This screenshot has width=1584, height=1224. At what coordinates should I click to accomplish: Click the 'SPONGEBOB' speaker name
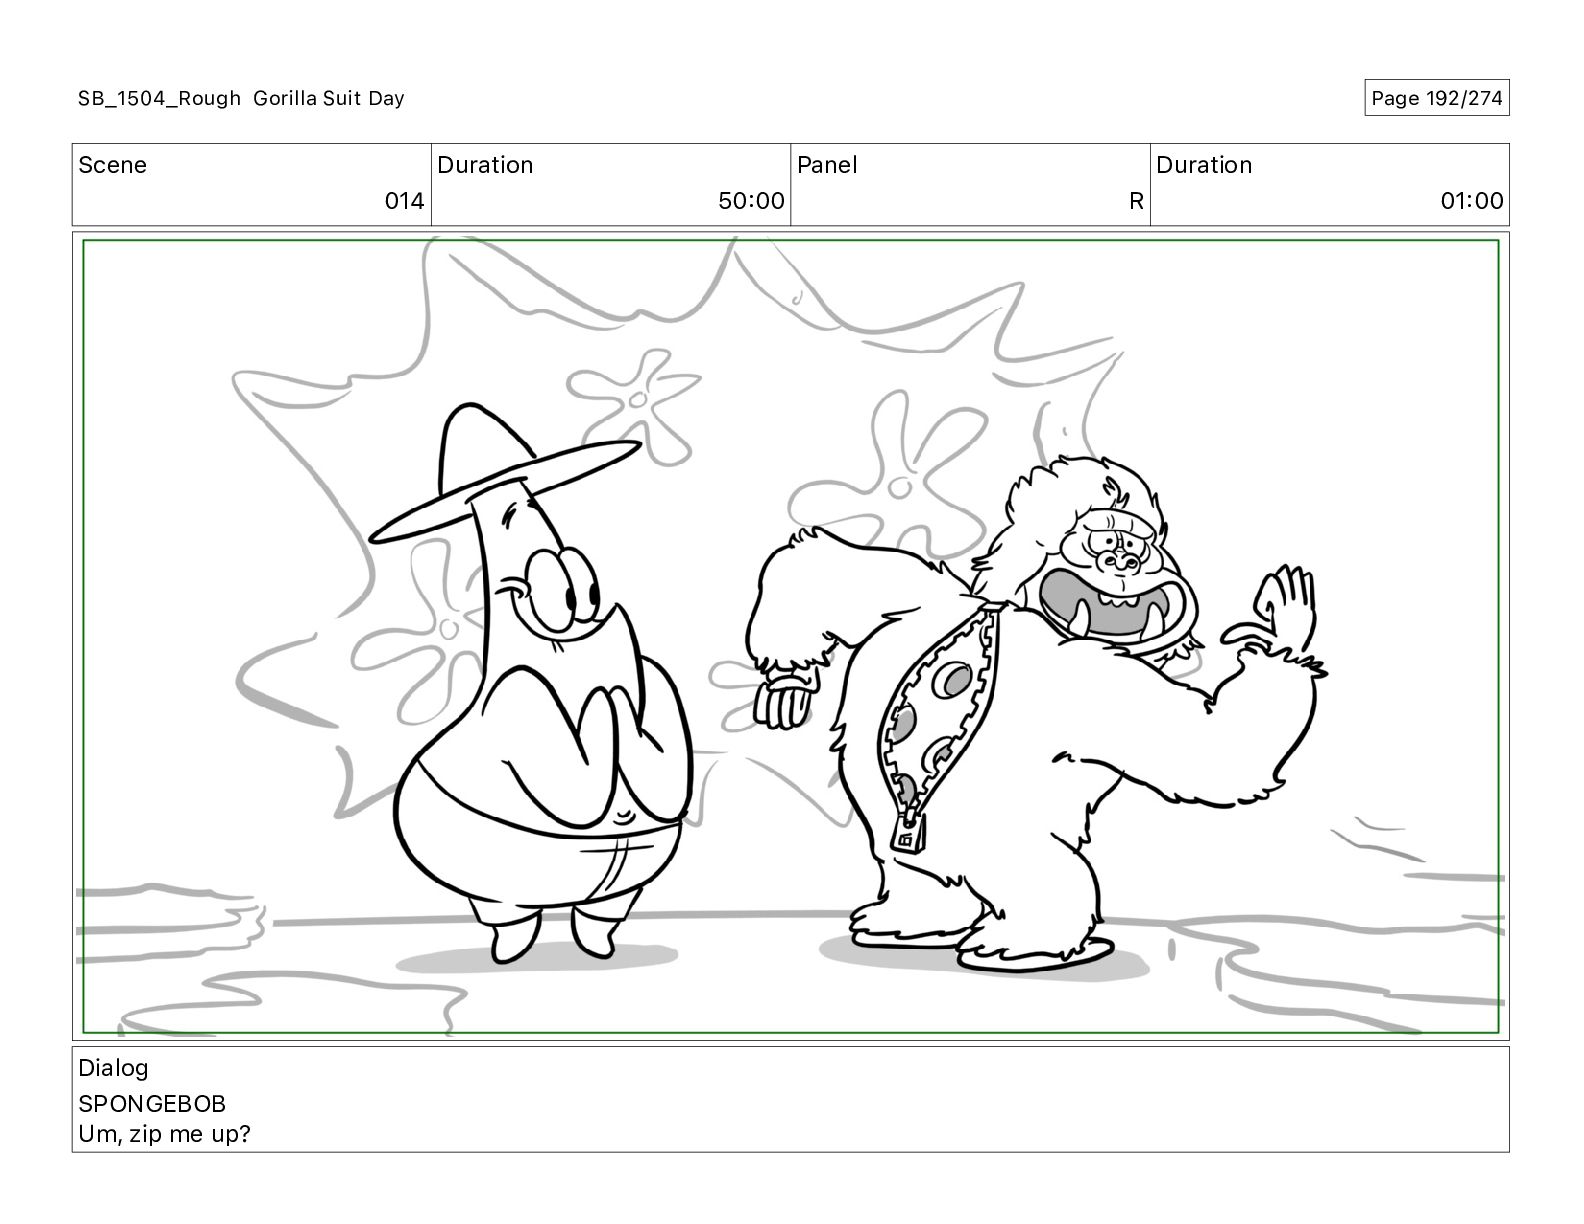(x=152, y=1104)
